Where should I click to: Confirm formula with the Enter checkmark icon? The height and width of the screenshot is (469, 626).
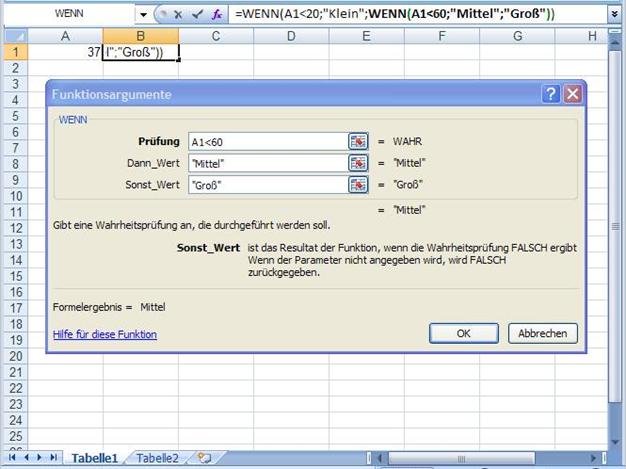196,15
